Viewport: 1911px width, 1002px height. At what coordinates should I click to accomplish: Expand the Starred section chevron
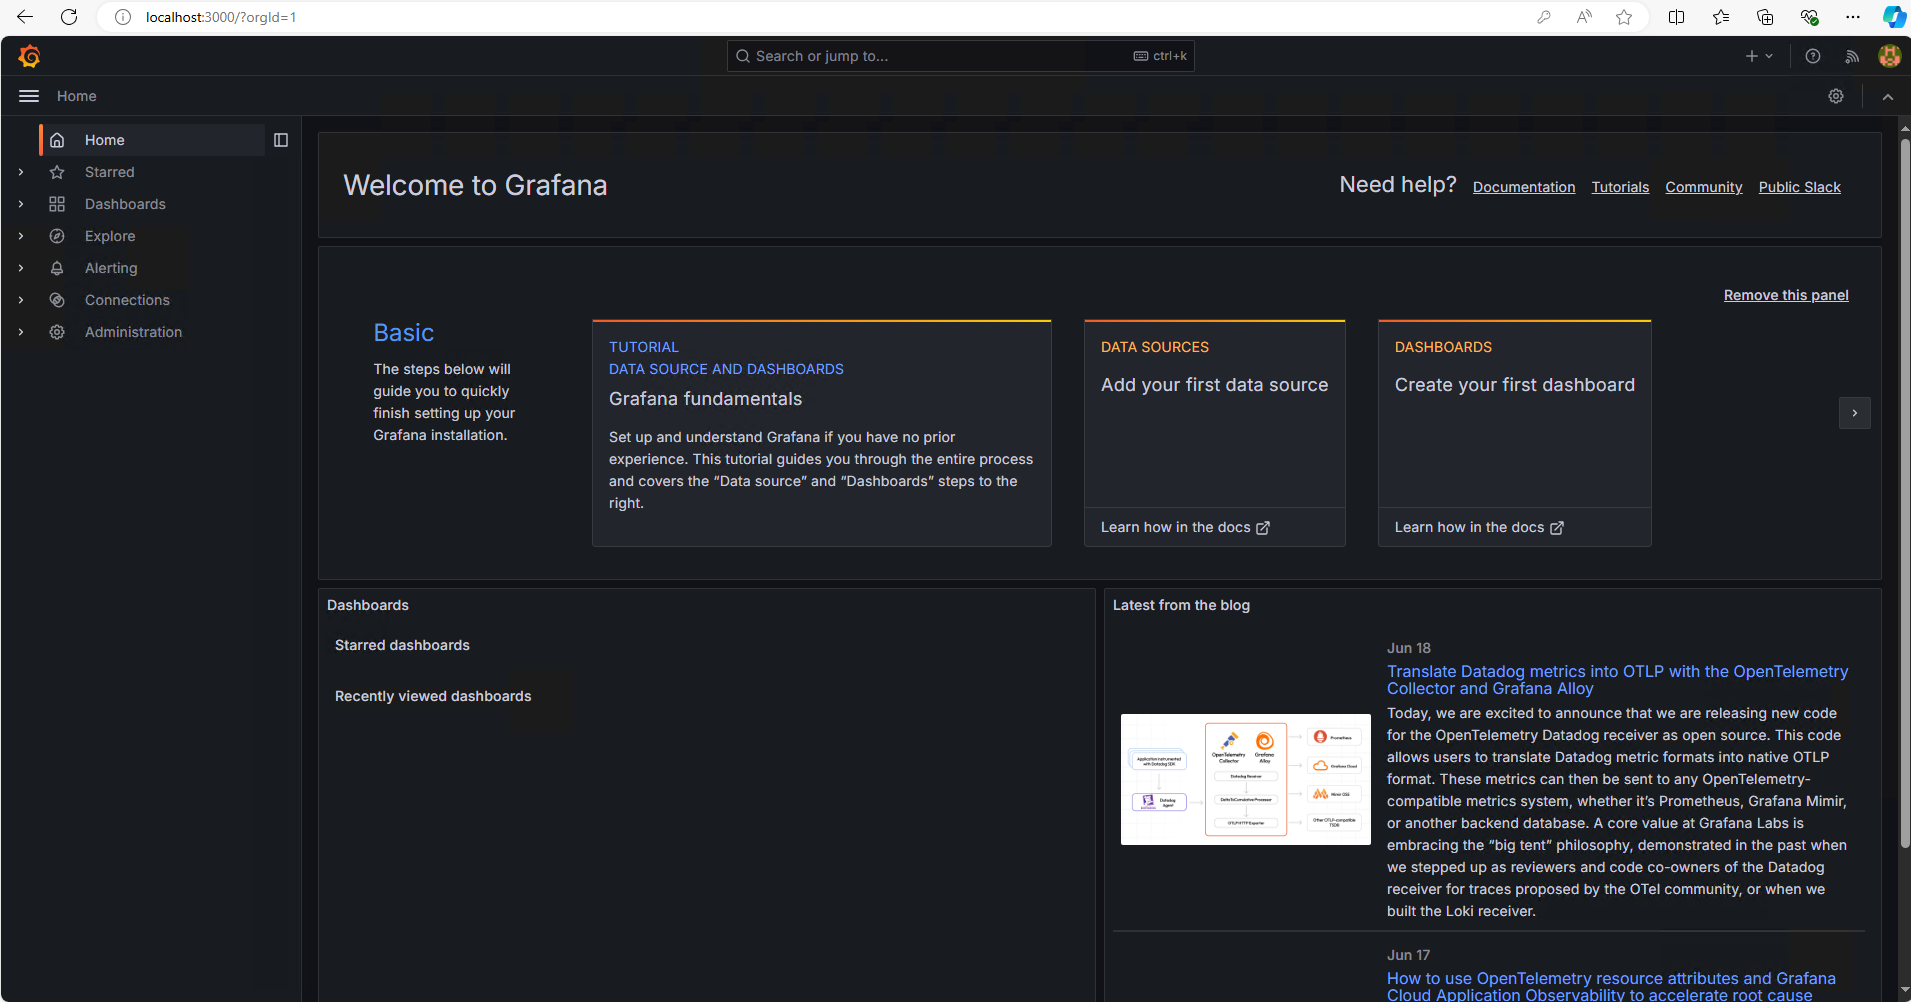point(21,172)
